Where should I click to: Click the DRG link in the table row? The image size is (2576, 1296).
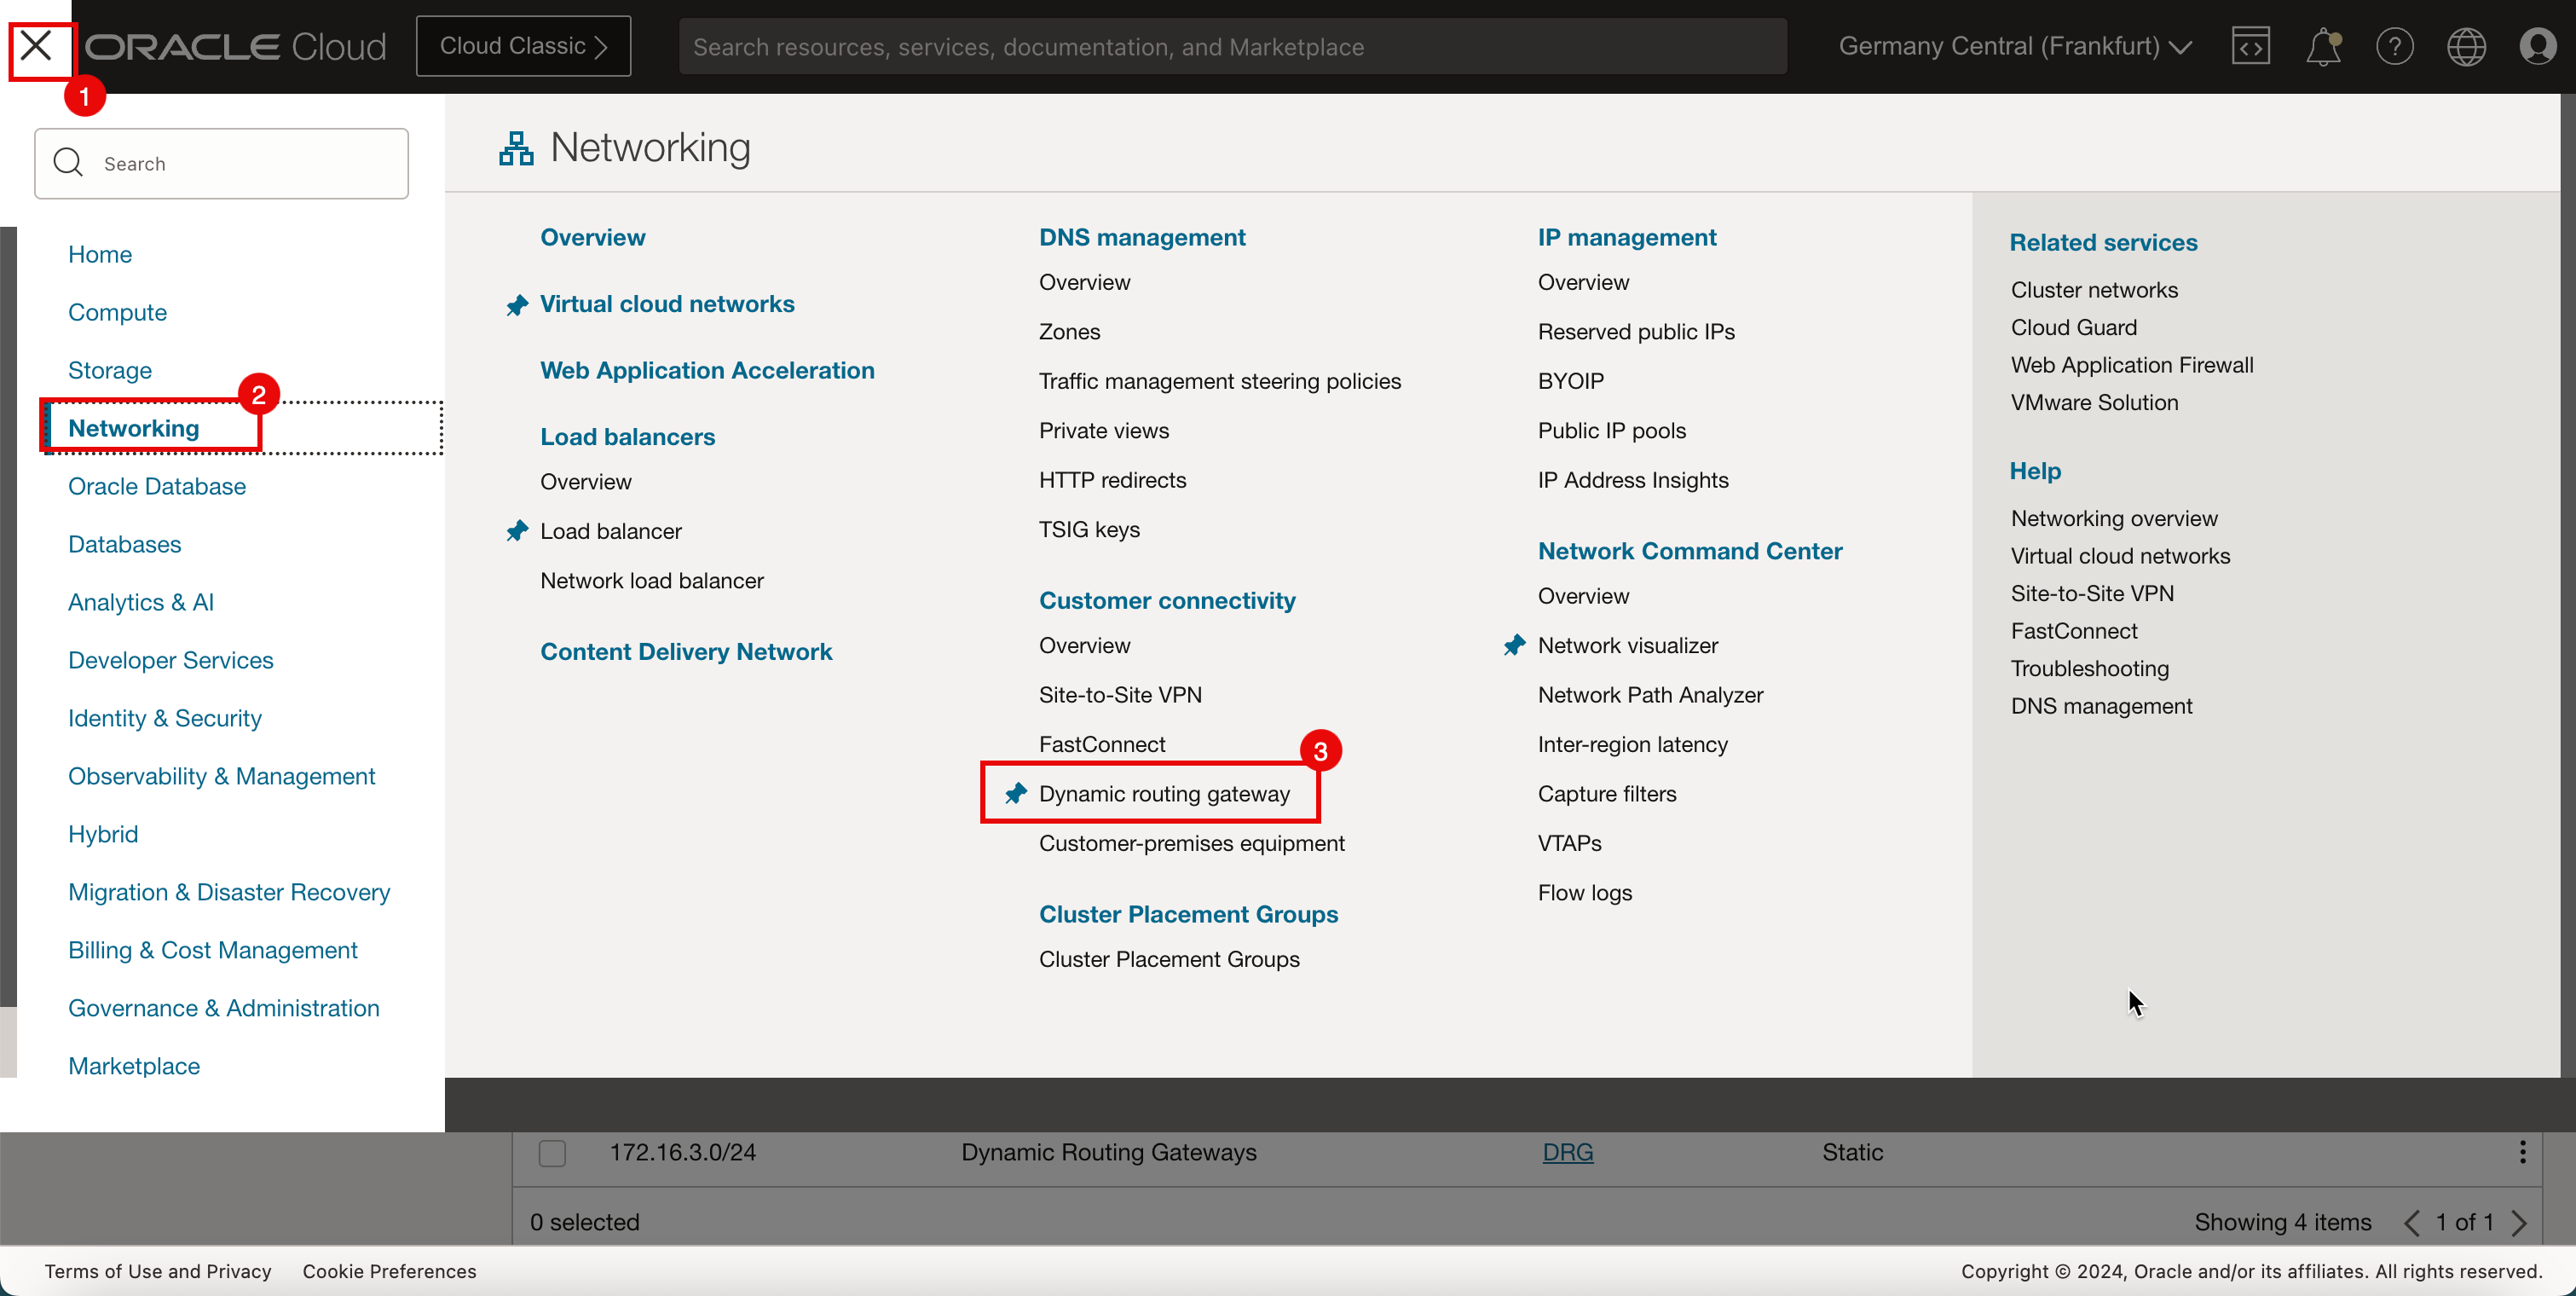[x=1568, y=1152]
